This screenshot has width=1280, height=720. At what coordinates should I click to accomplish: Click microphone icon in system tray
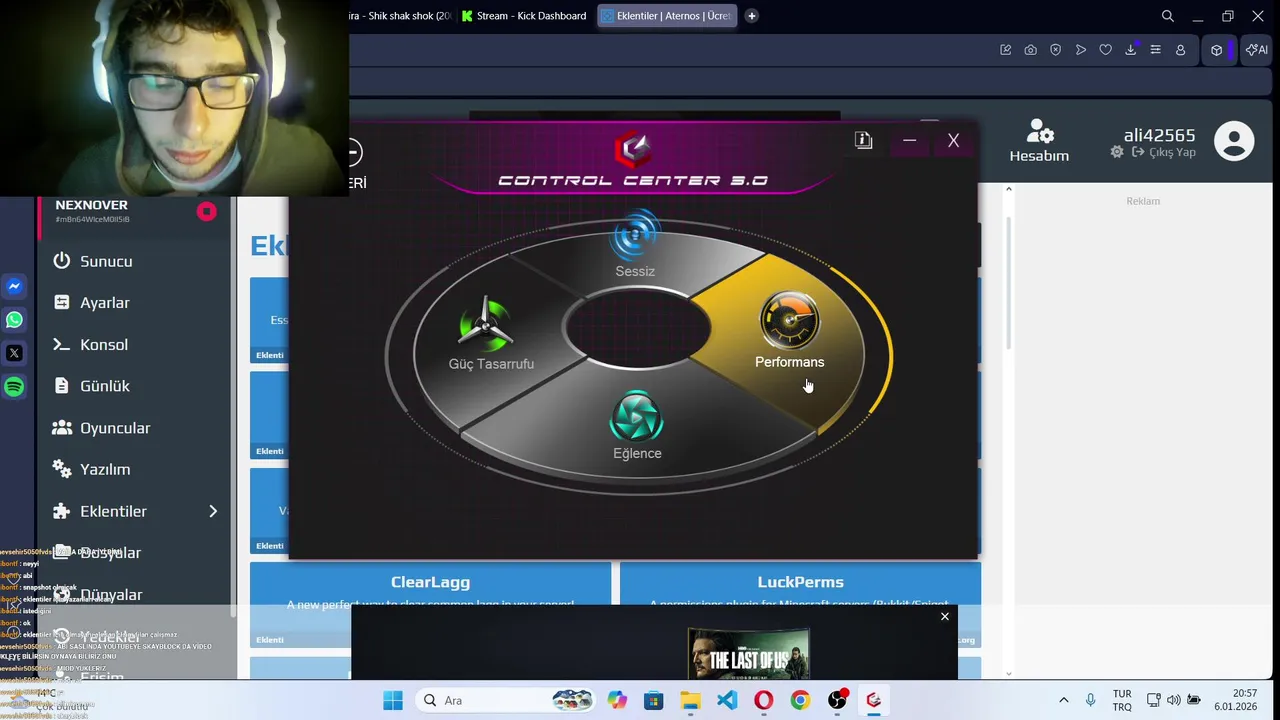[1090, 700]
